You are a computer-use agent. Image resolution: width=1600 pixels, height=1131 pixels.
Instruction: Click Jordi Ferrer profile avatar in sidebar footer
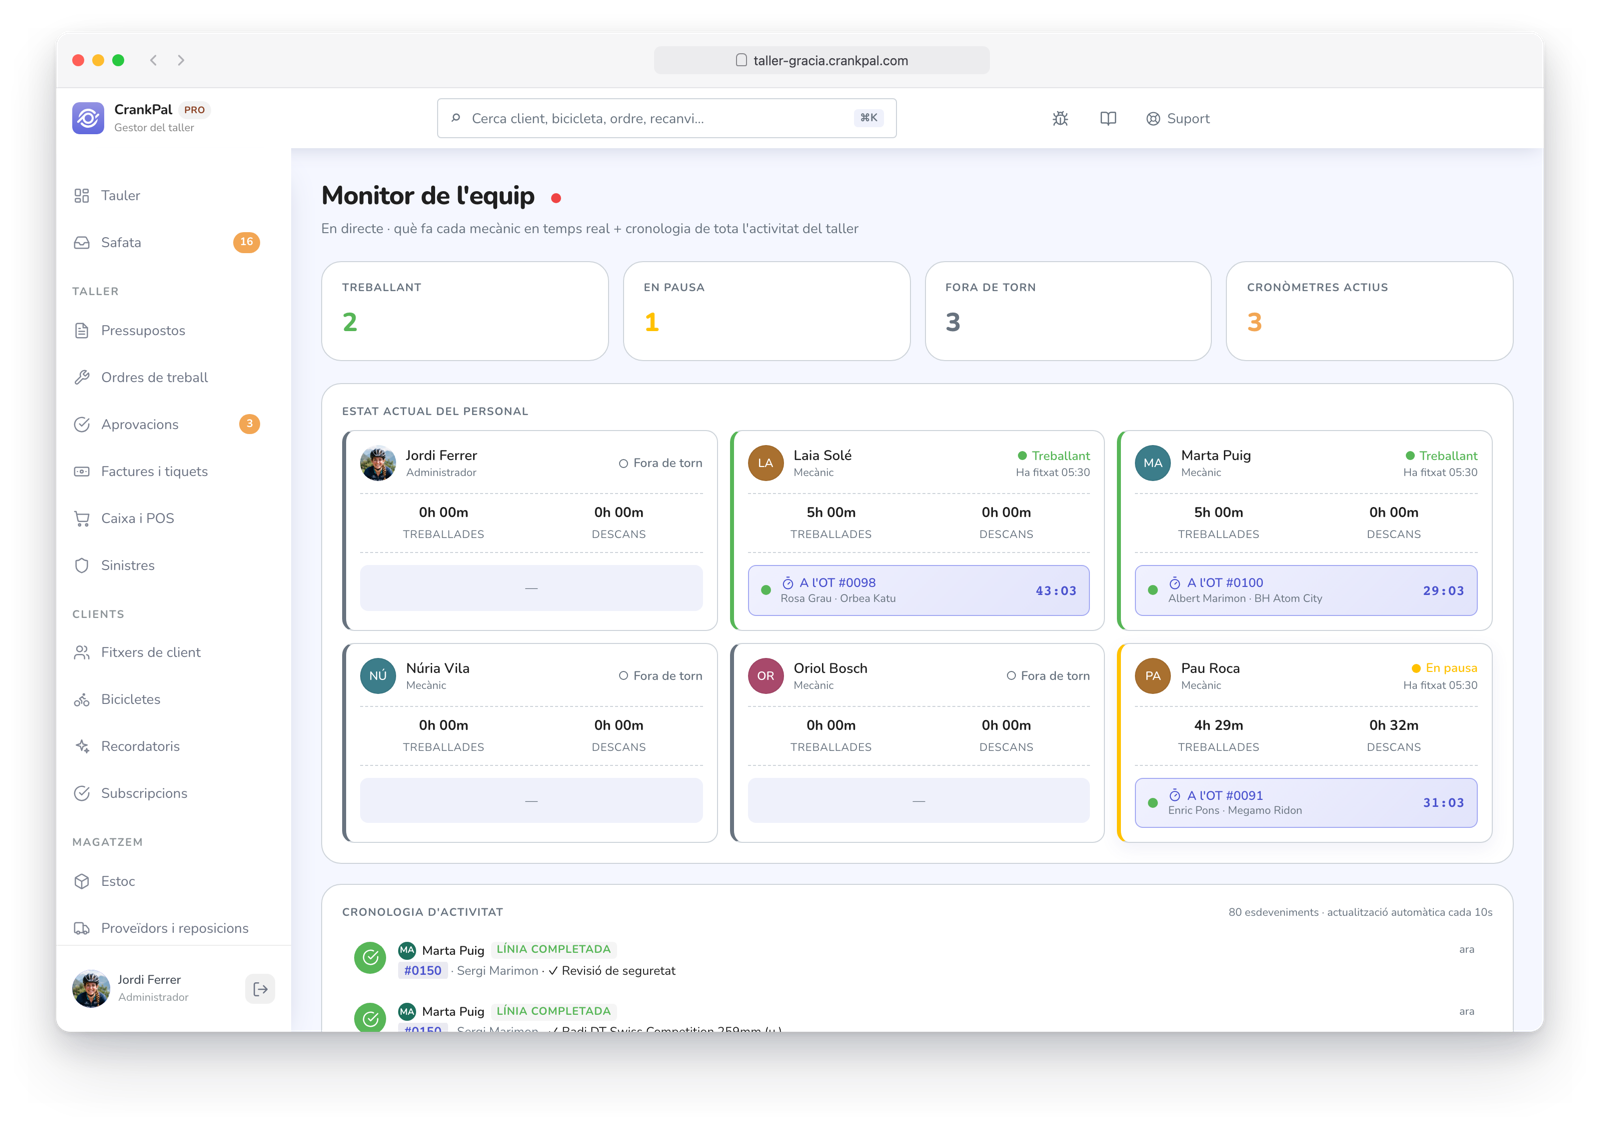[x=91, y=989]
